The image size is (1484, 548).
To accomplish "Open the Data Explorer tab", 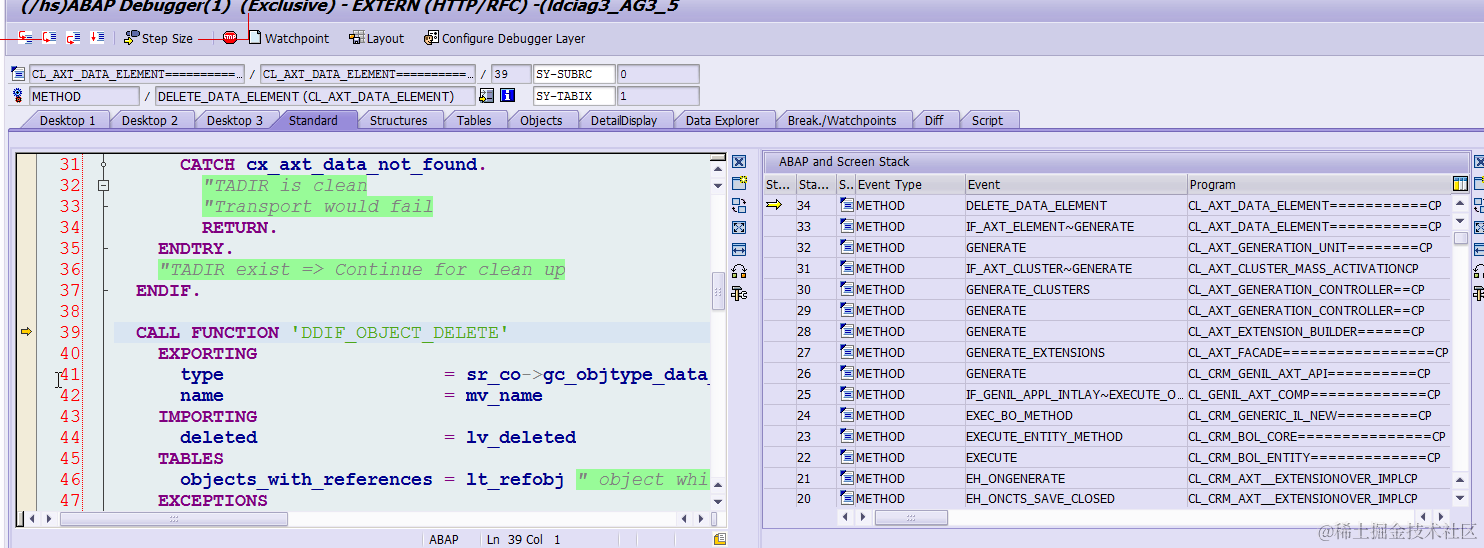I will point(722,120).
